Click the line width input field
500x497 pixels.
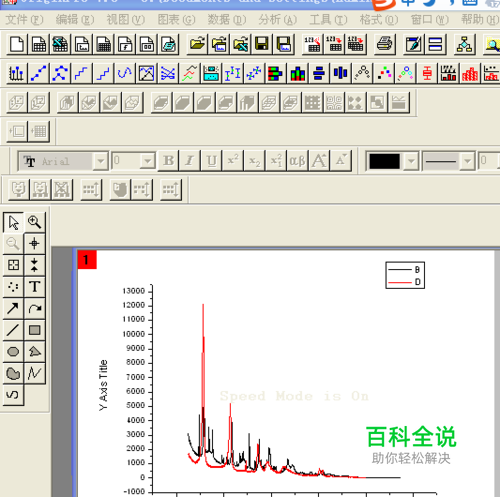489,161
